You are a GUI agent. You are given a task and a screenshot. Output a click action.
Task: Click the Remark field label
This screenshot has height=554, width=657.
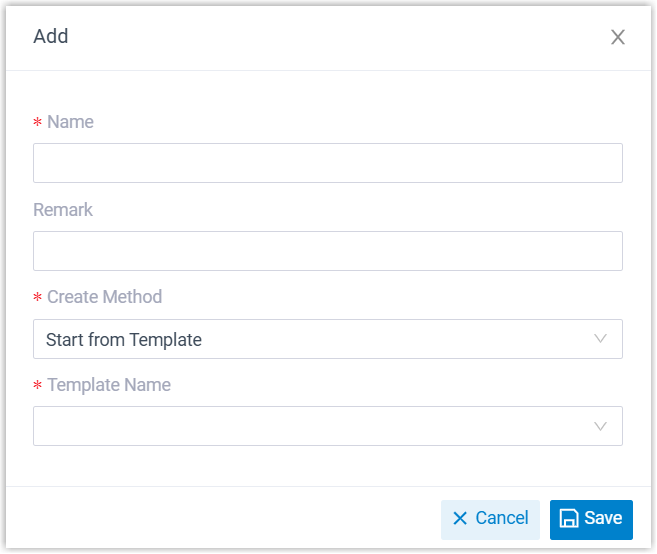[x=63, y=210]
